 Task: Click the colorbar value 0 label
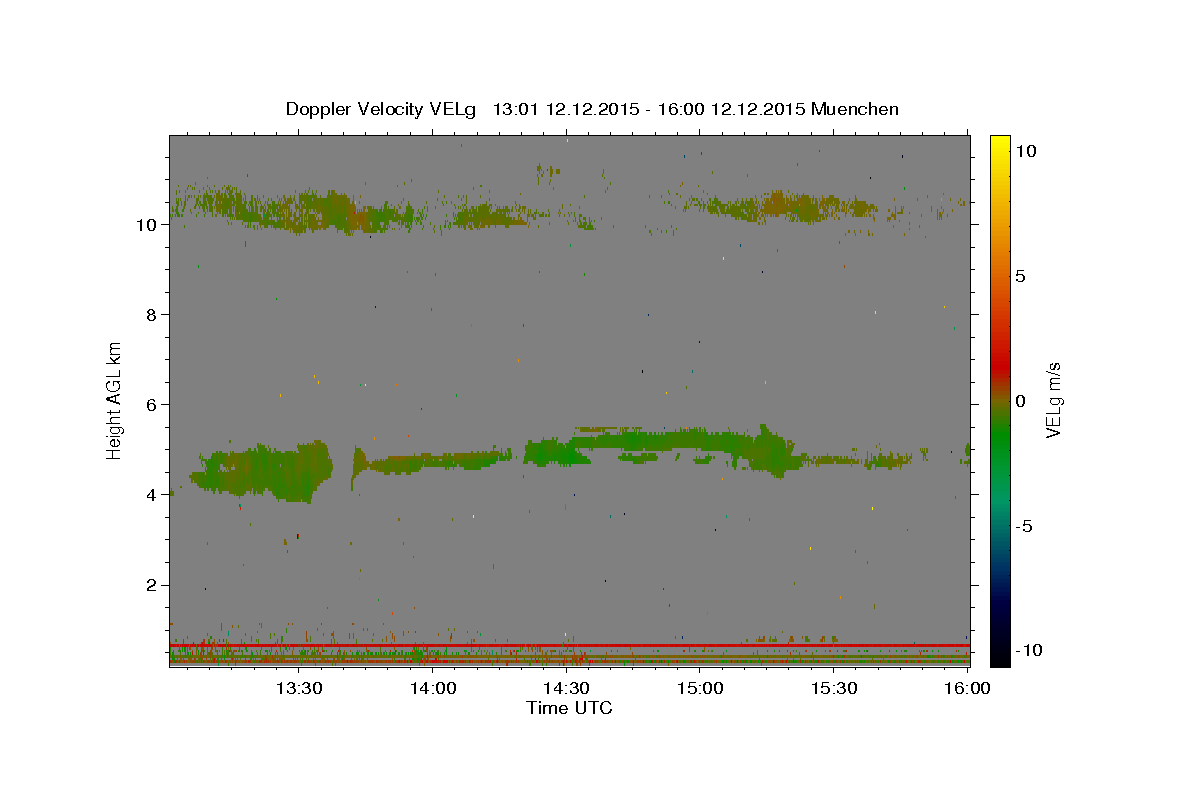coord(1021,401)
